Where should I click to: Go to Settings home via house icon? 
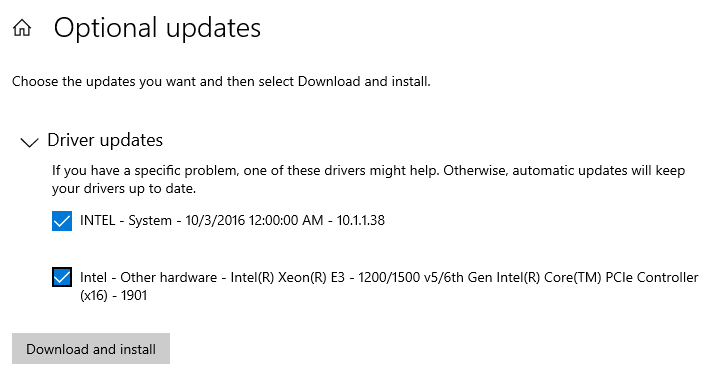point(22,28)
